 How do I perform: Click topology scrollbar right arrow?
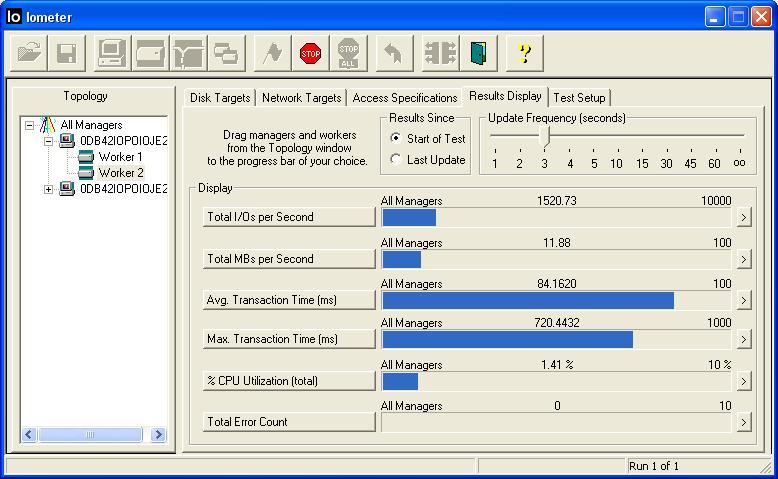(158, 435)
